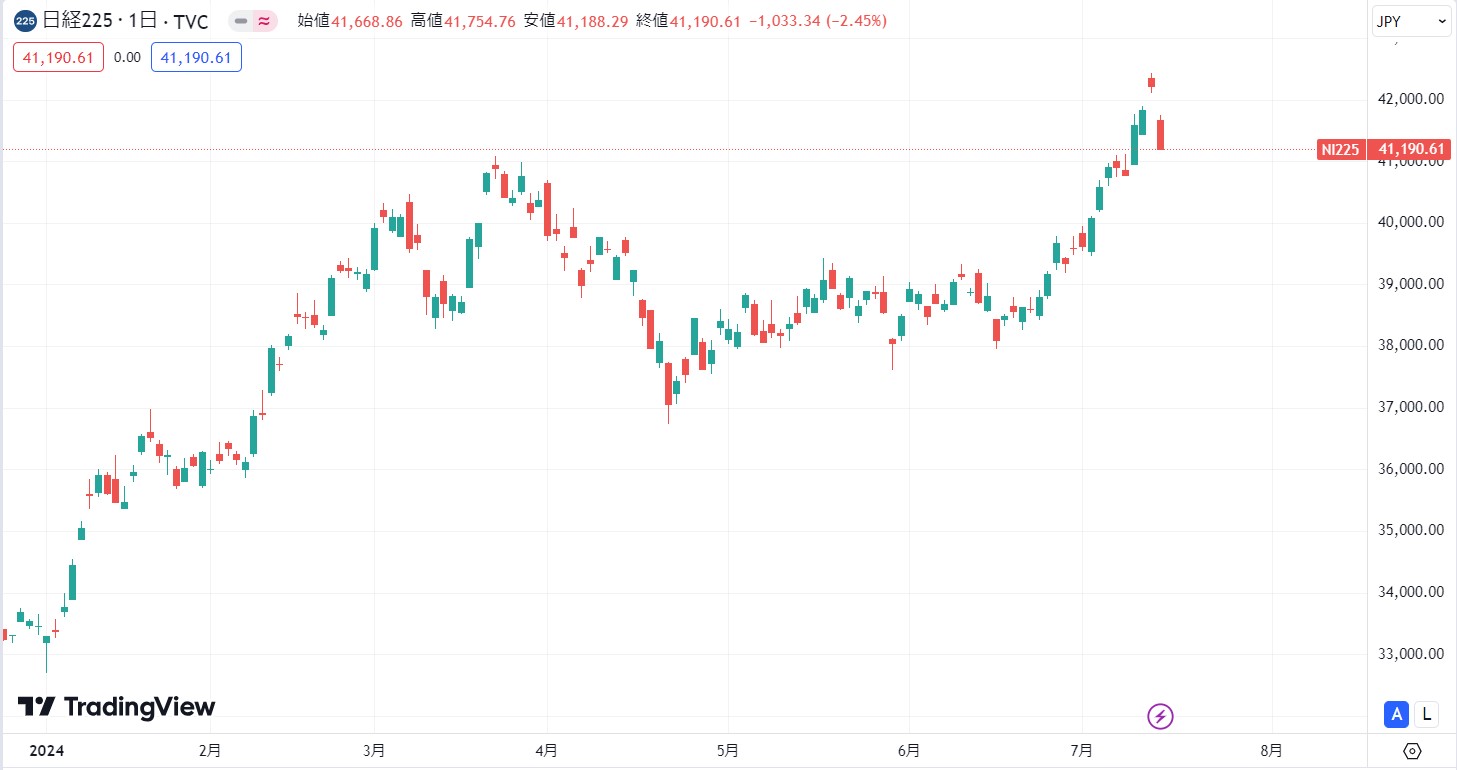Click the blue buy price button 41,190.61
Image resolution: width=1457 pixels, height=770 pixels.
coord(196,58)
